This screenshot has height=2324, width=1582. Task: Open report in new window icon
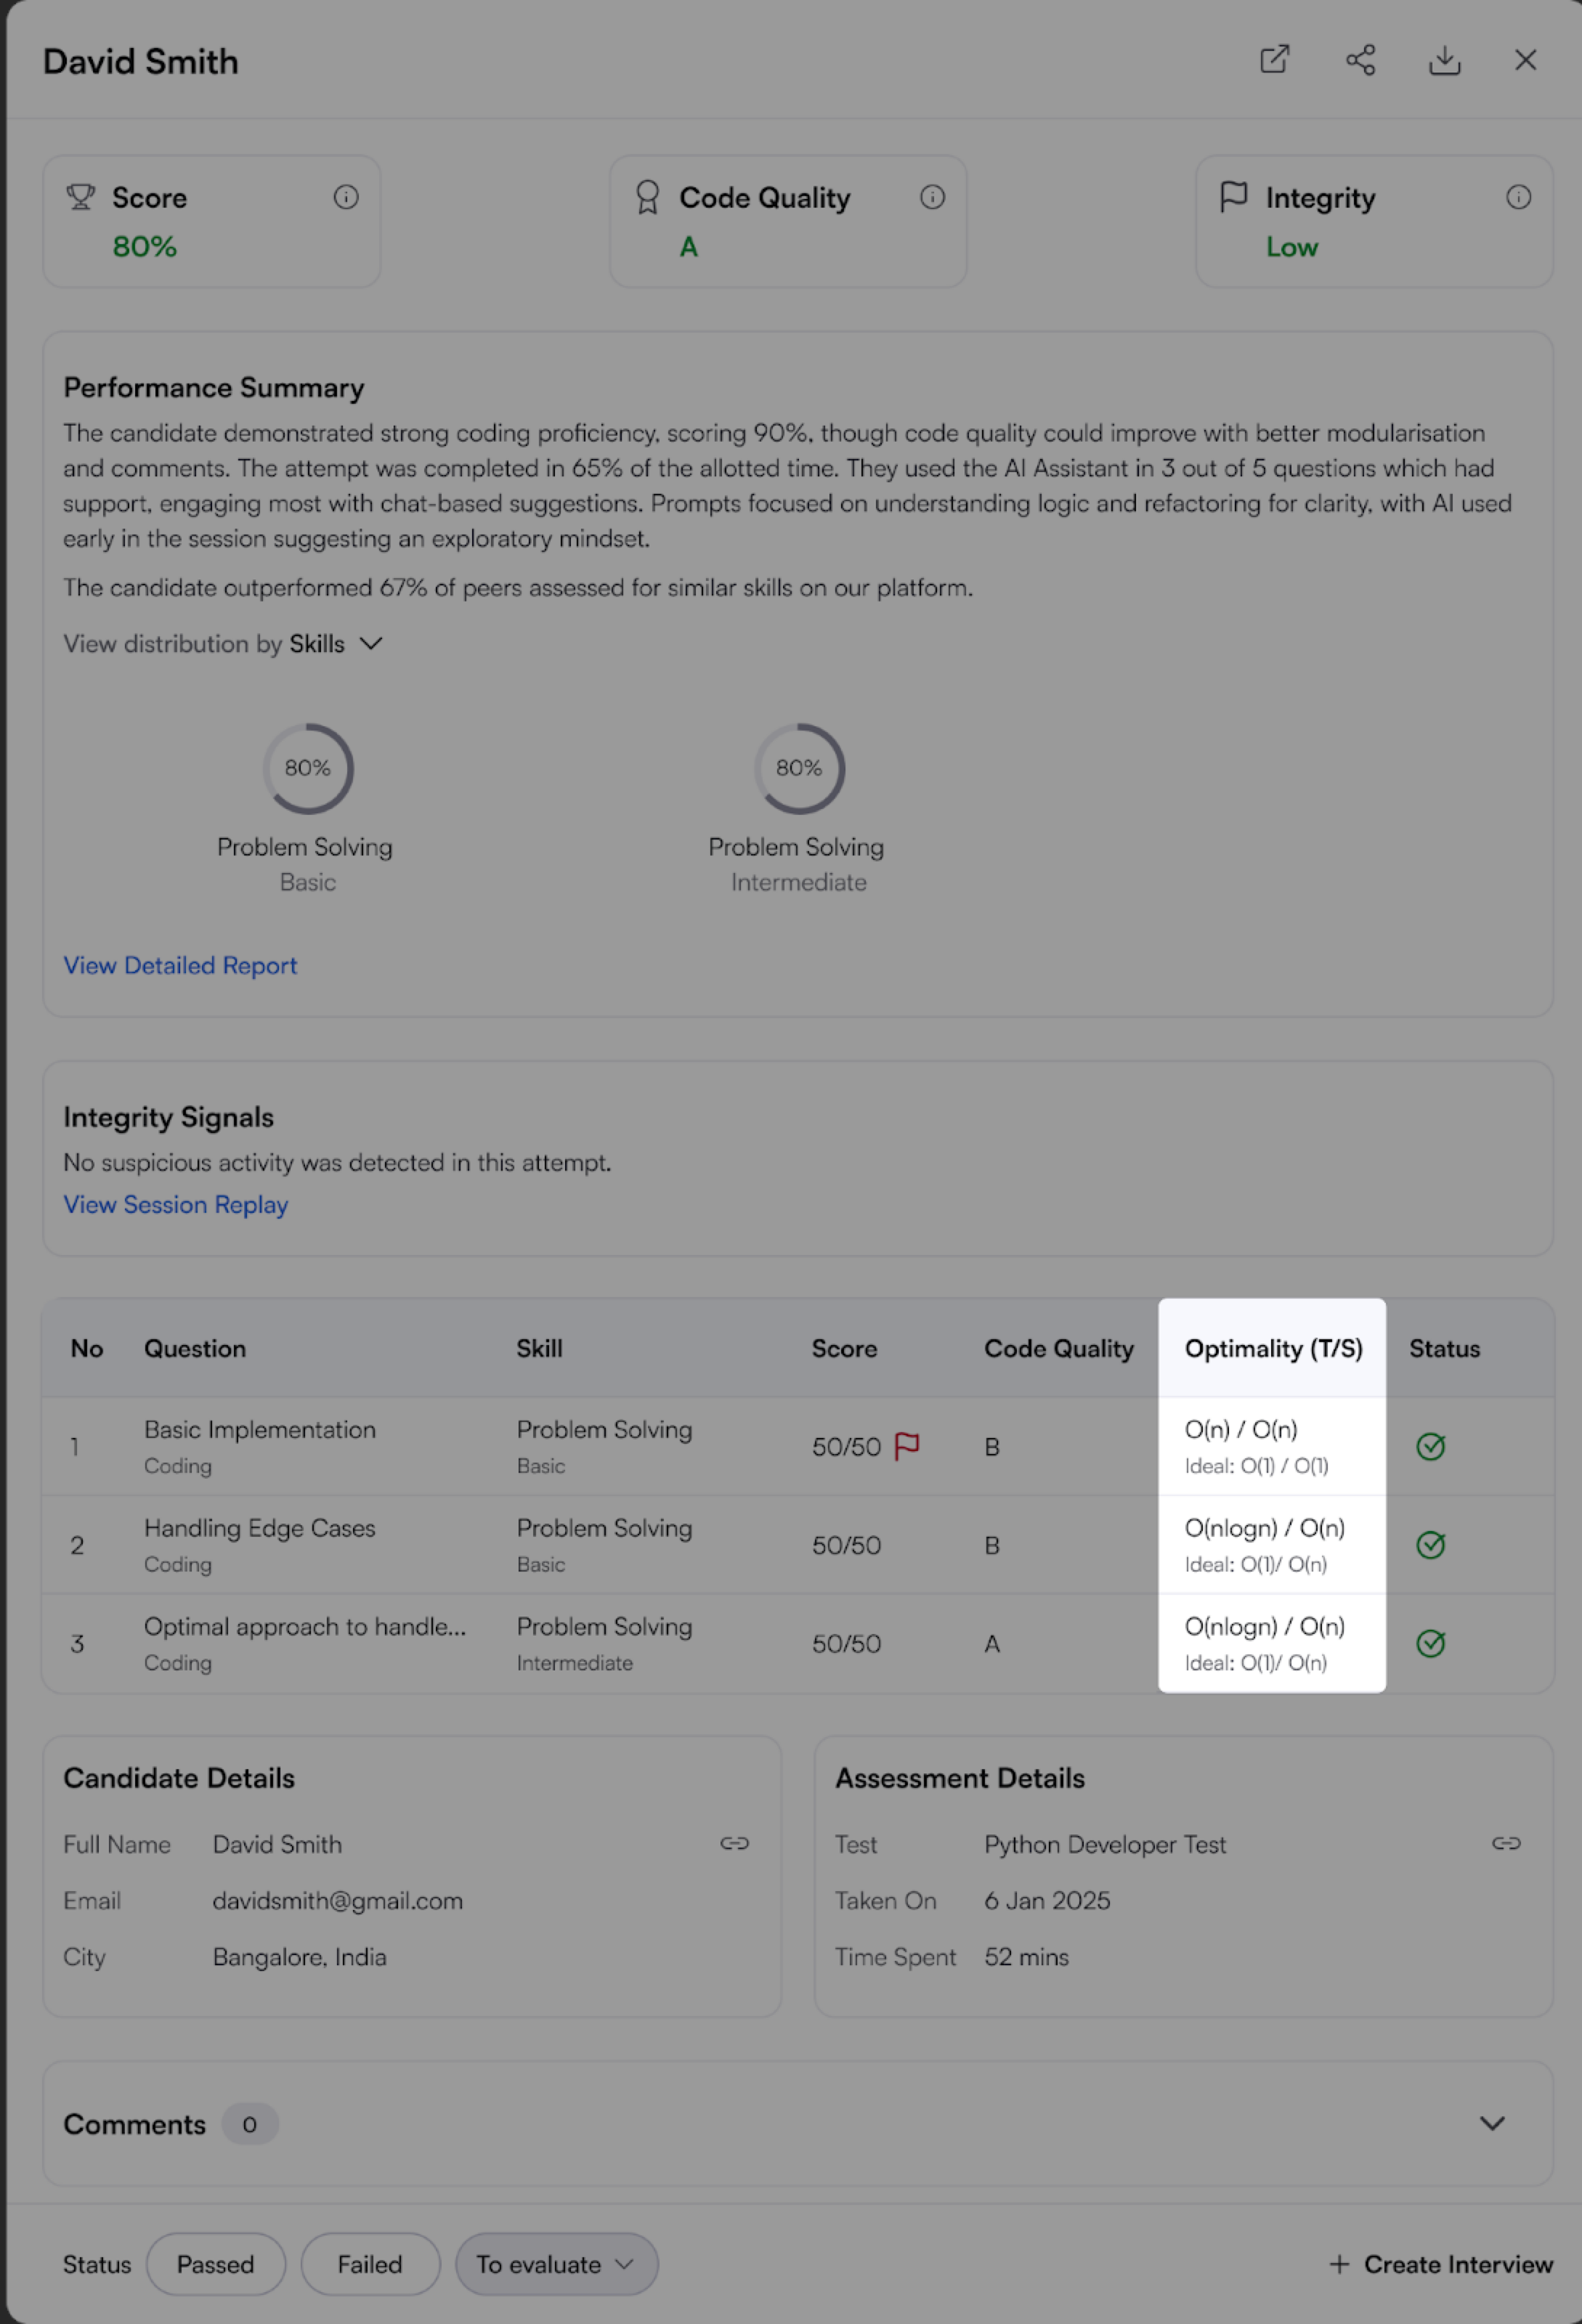[x=1274, y=60]
